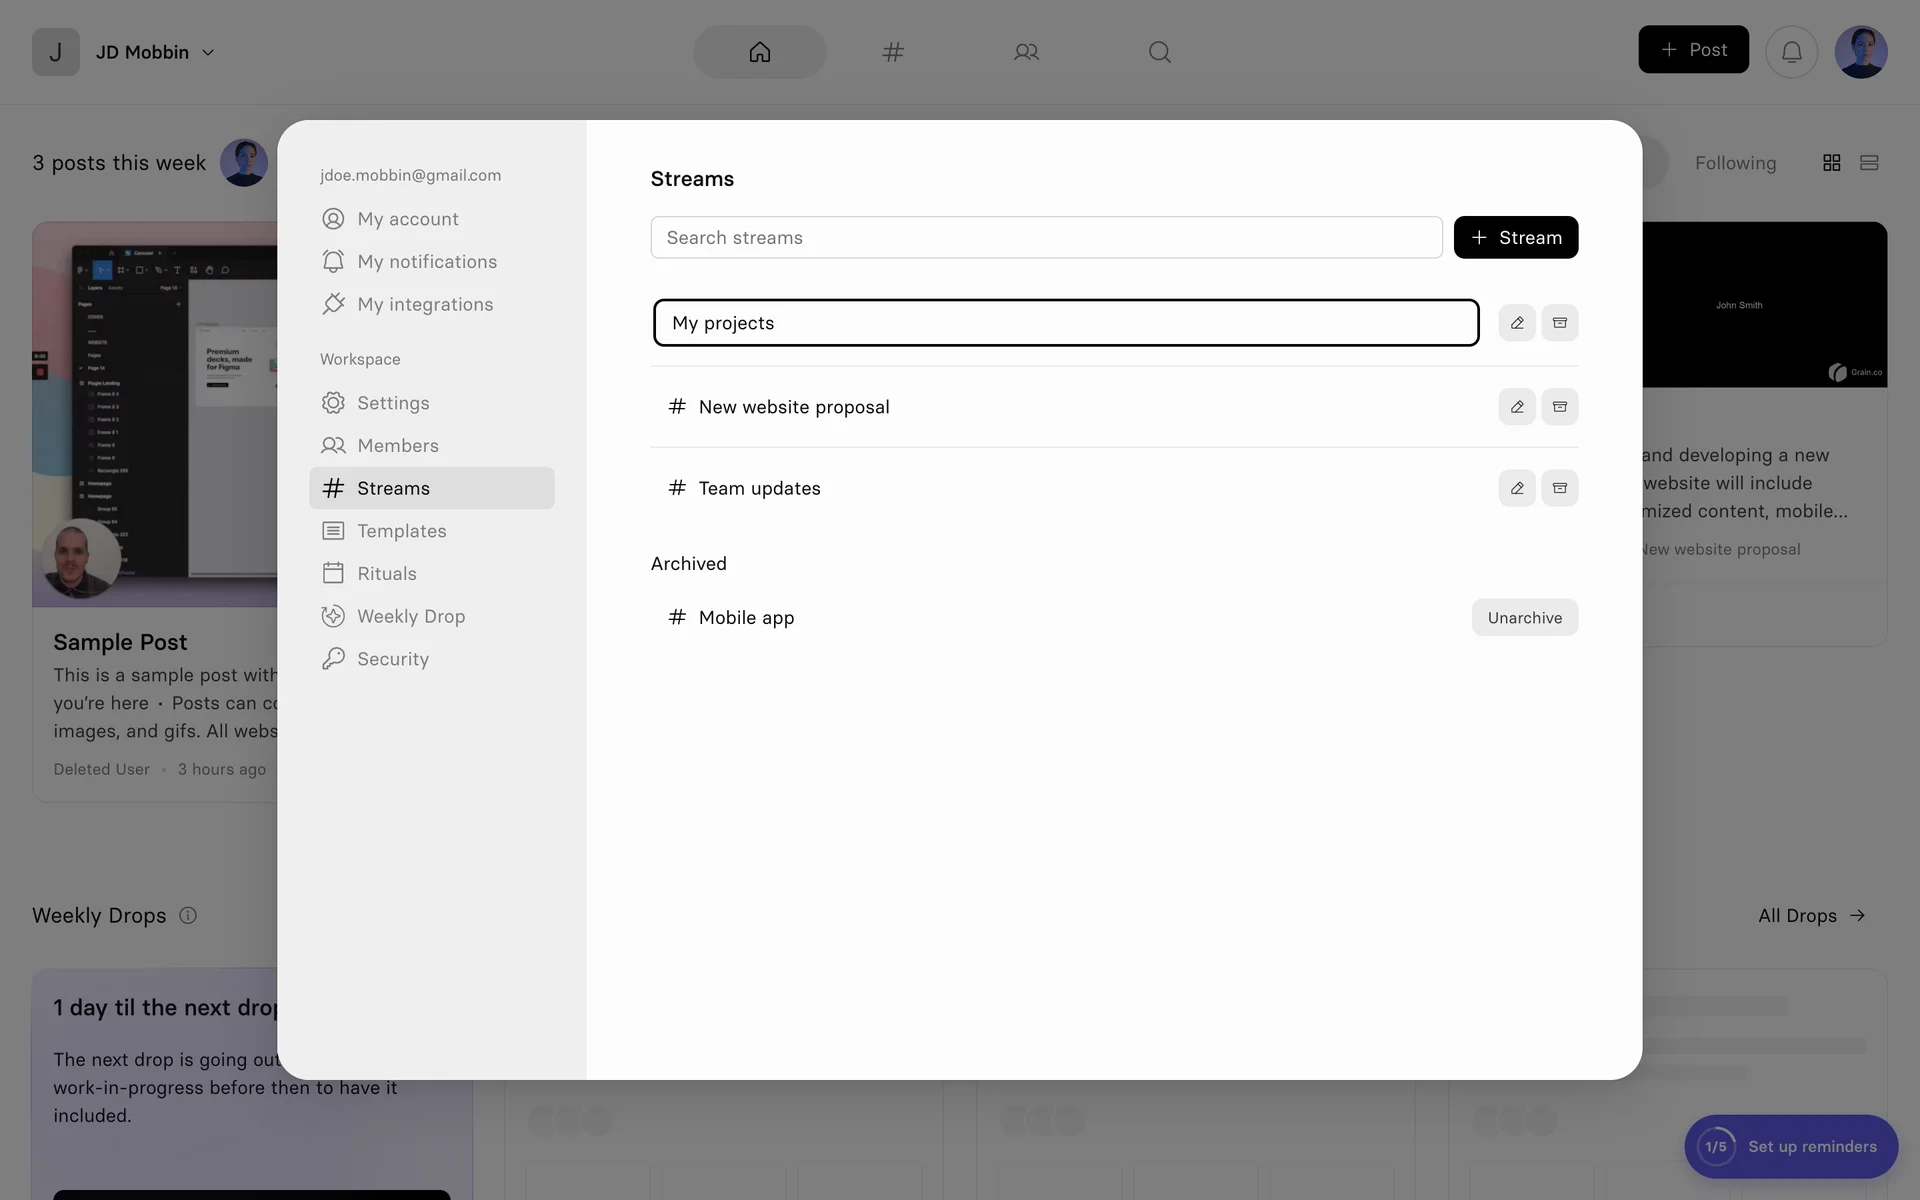Click the Search streams input field
The image size is (1920, 1200).
tap(1045, 238)
